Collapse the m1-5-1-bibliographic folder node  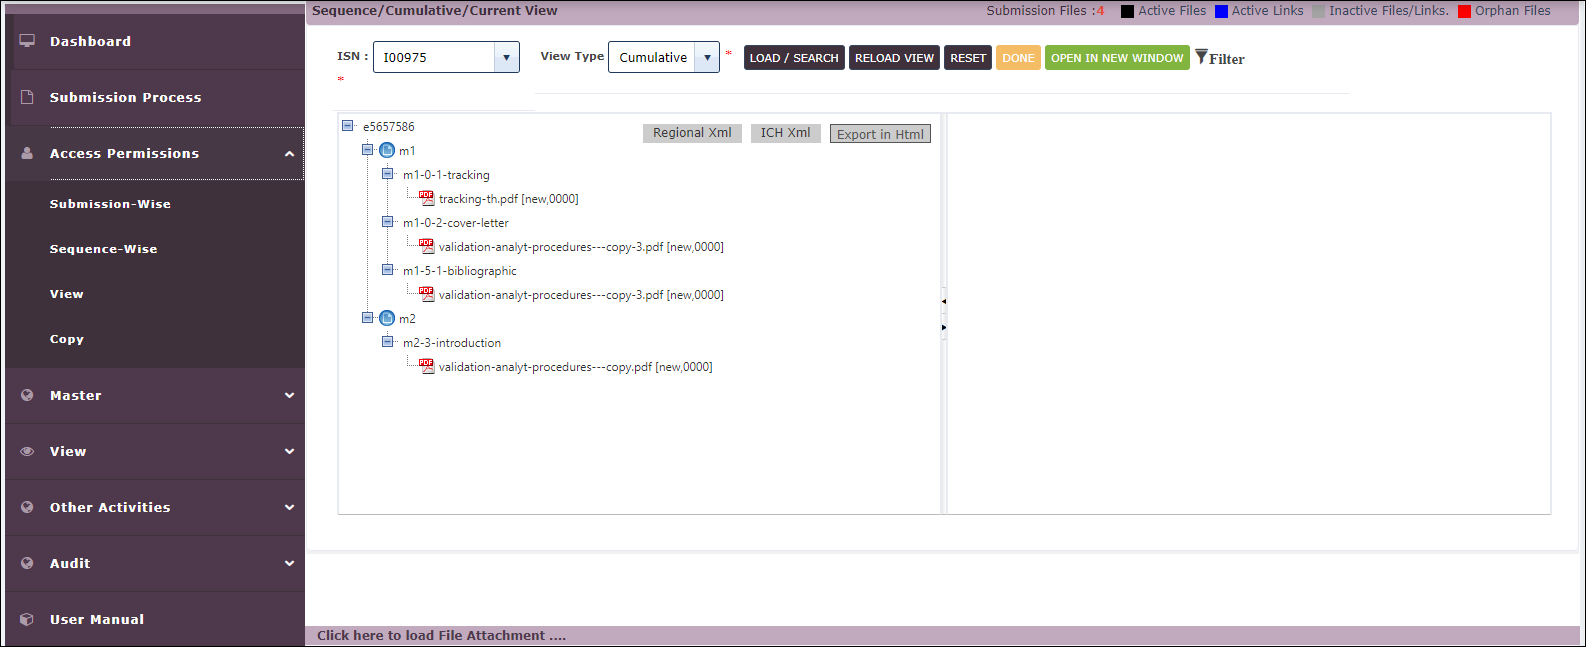(388, 270)
